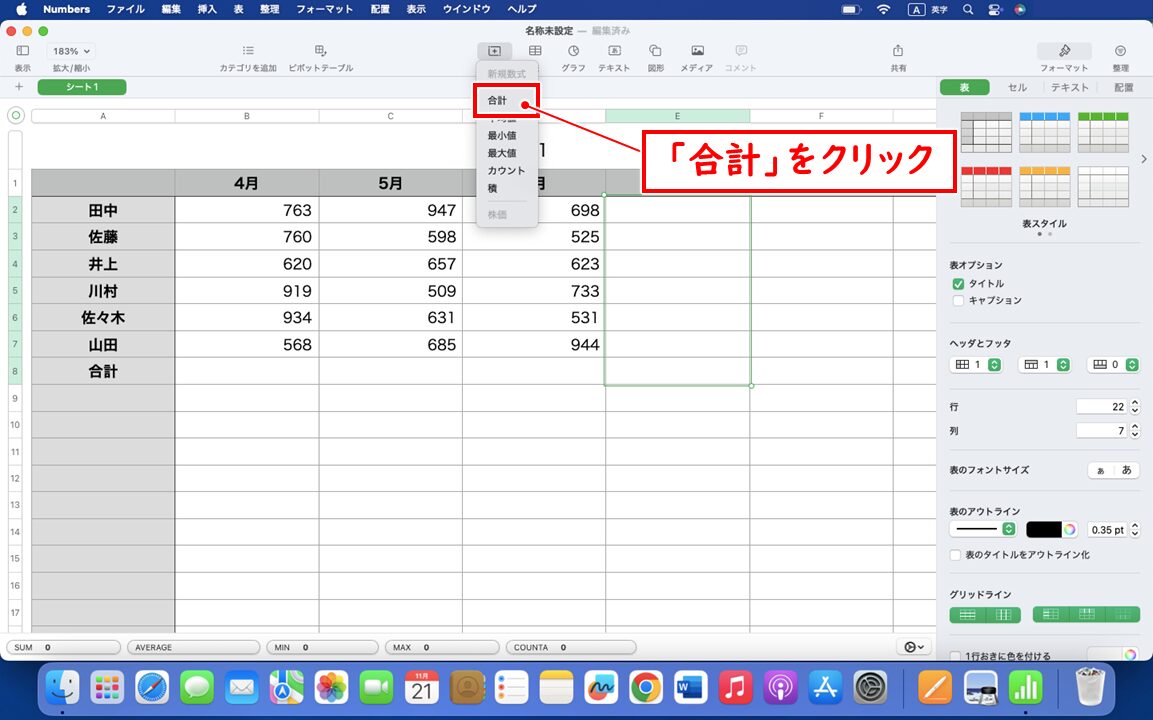Click the カテゴリを追加 toolbar icon
The height and width of the screenshot is (720, 1153).
pos(247,53)
